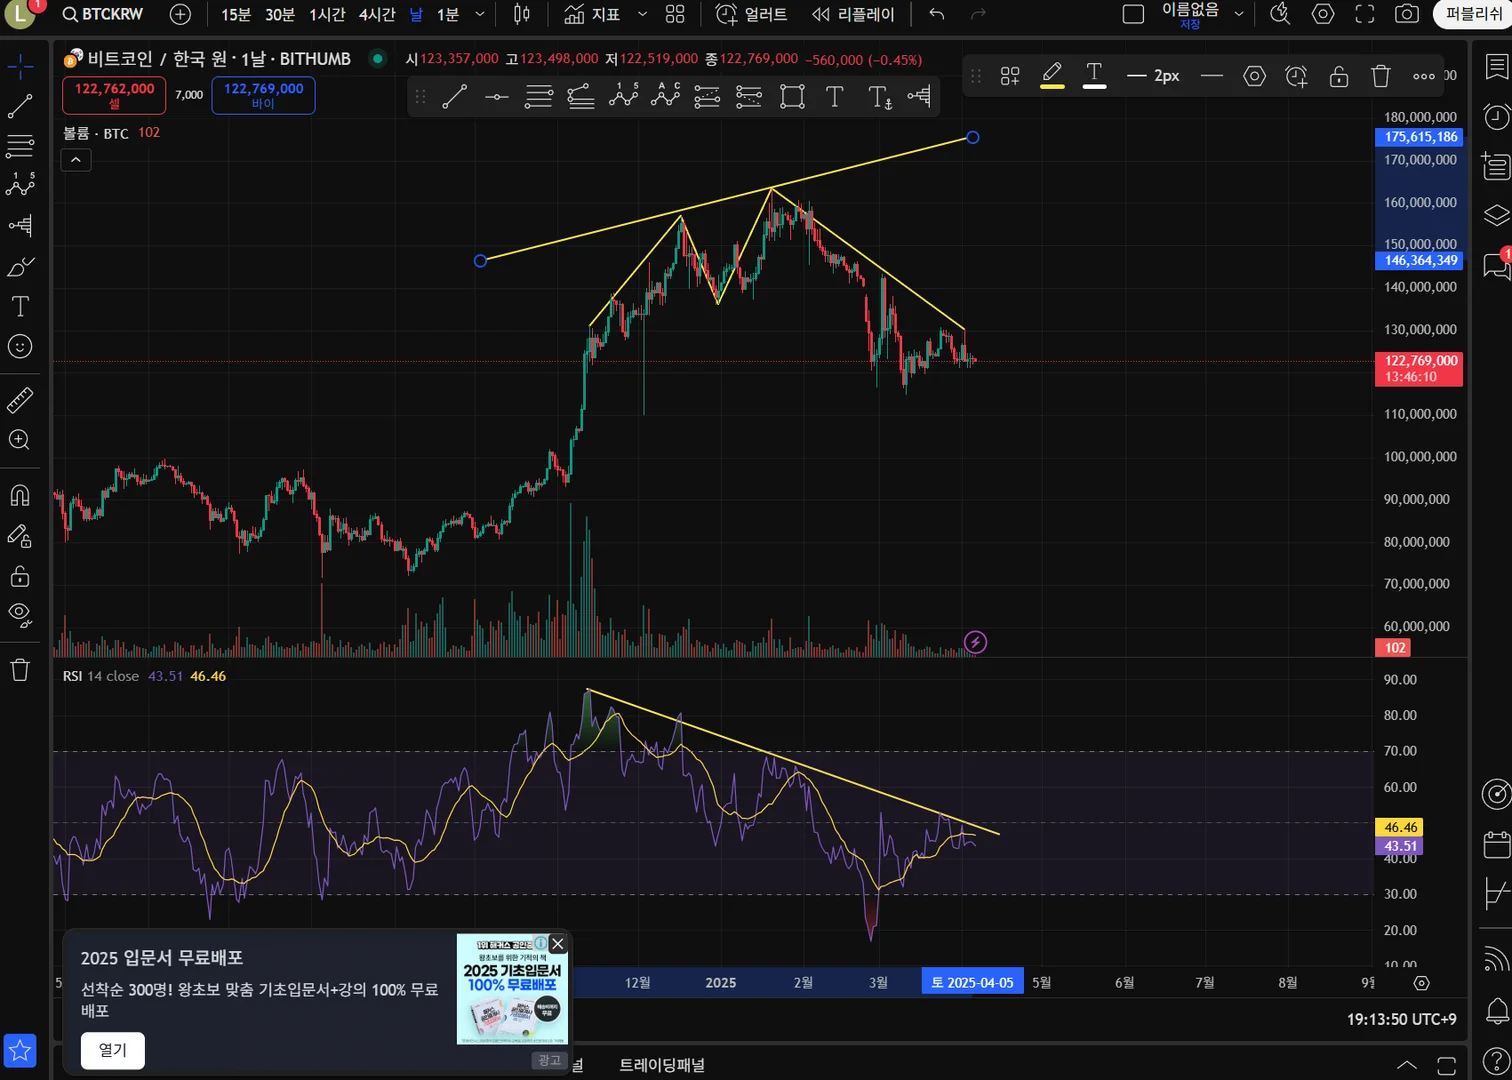Open the 트레이딩패널 tab
Viewport: 1512px width, 1080px height.
662,1065
